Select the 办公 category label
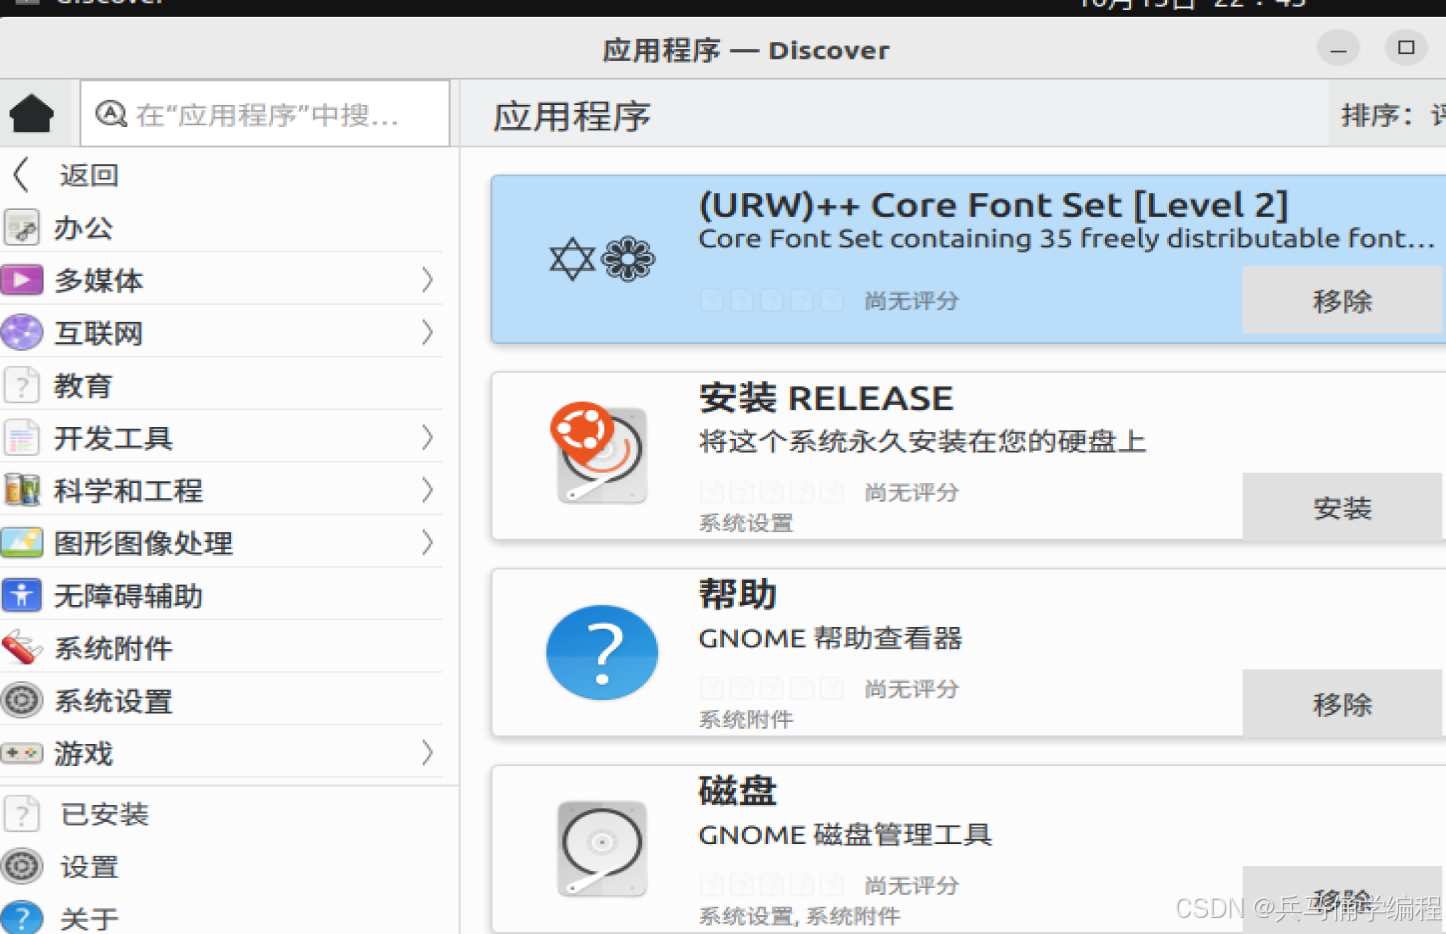Viewport: 1446px width, 934px height. click(83, 228)
